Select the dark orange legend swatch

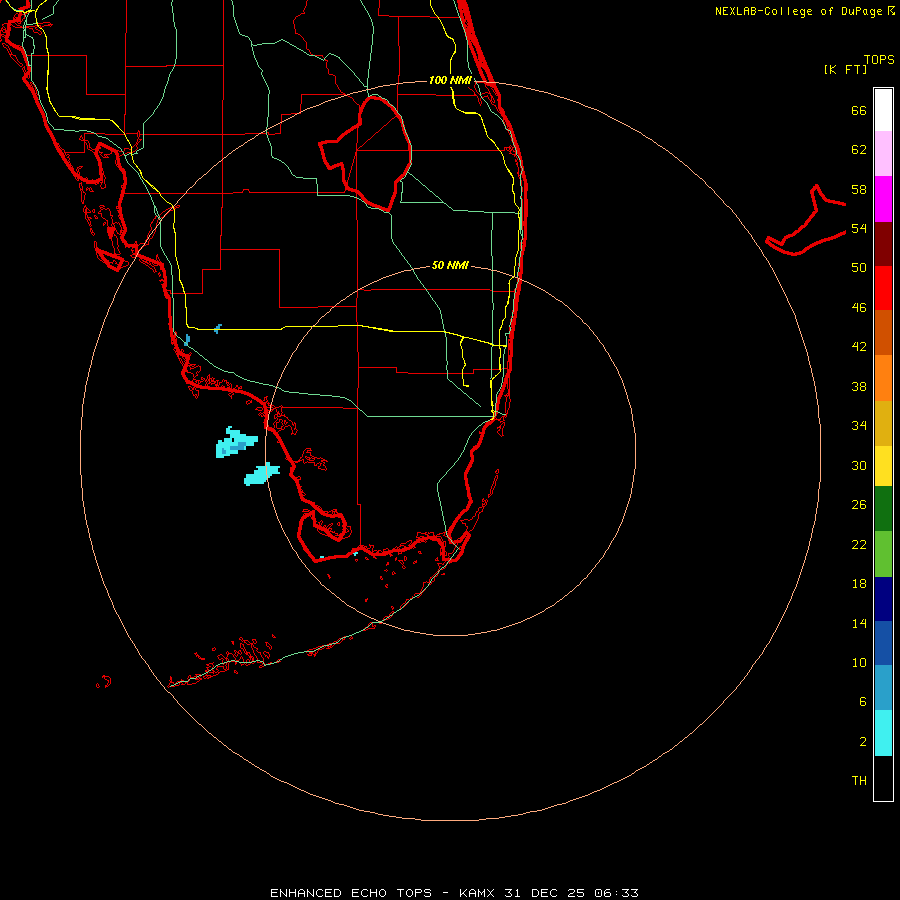(x=883, y=332)
